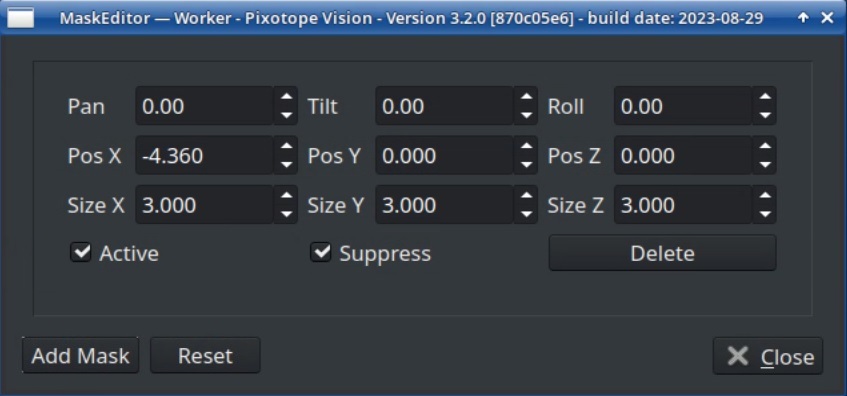Viewport: 847px width, 396px height.
Task: Increase the Roll value with up arrow
Action: pos(765,97)
